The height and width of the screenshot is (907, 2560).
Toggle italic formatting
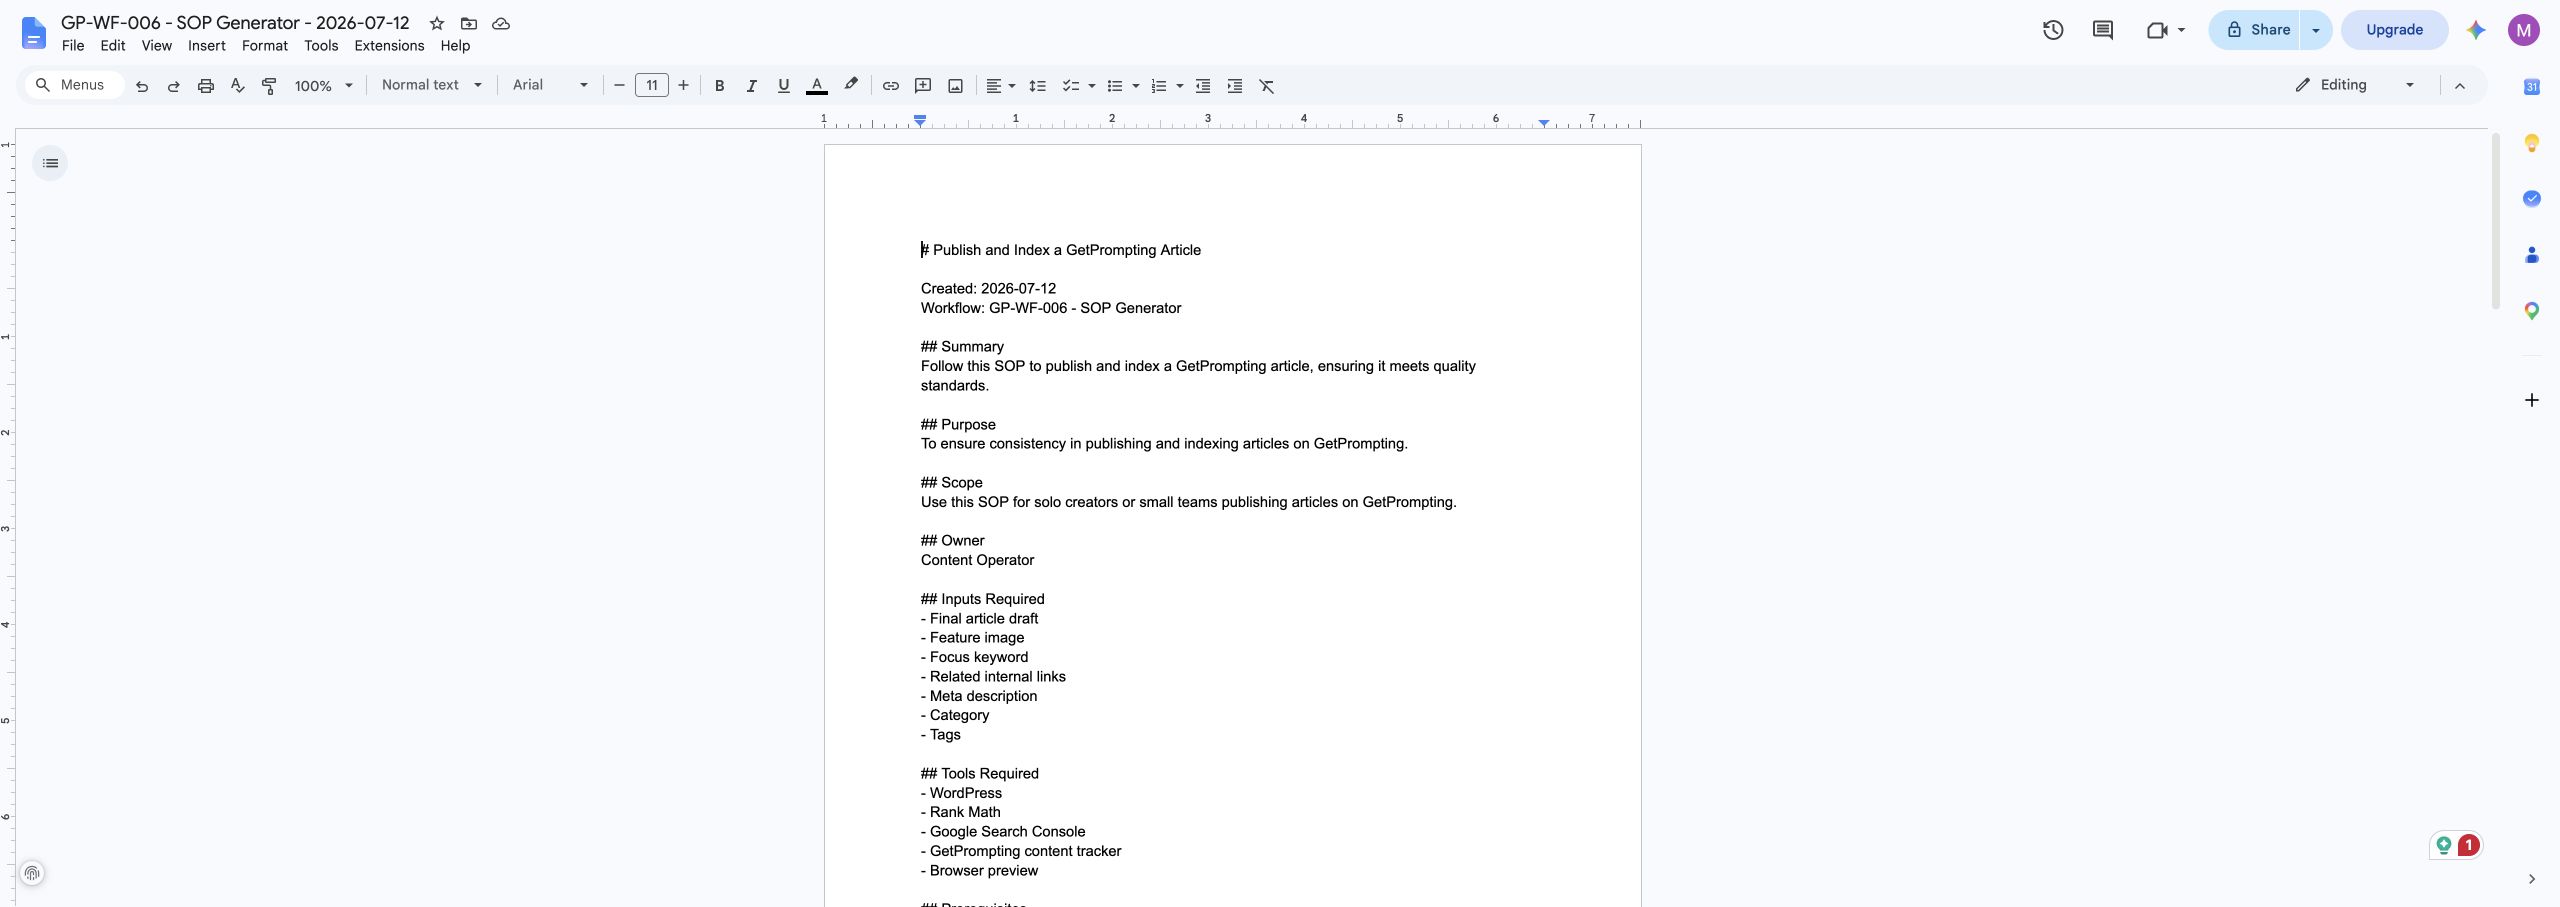751,86
